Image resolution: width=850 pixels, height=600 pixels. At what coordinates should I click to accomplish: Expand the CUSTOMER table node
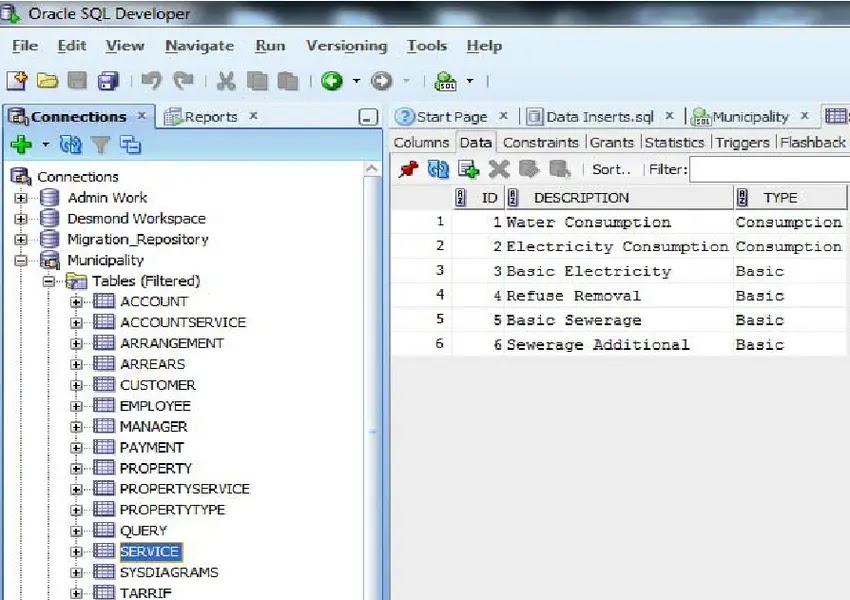point(76,385)
